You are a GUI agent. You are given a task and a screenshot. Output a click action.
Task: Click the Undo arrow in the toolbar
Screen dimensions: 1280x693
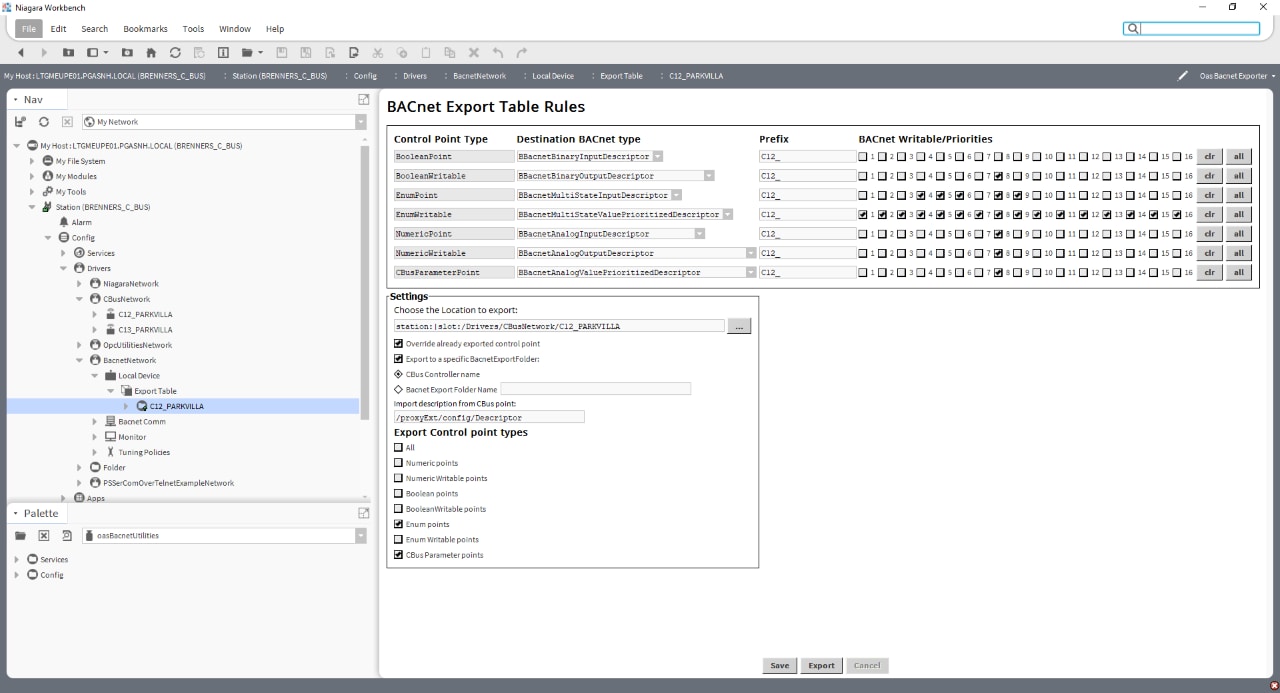pos(498,52)
